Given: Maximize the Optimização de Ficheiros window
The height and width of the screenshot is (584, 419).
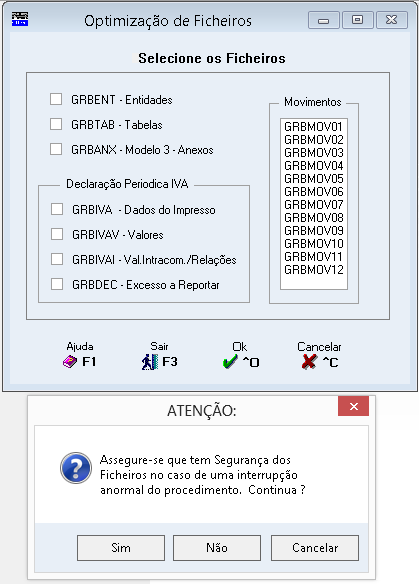Looking at the screenshot, I should (x=358, y=20).
